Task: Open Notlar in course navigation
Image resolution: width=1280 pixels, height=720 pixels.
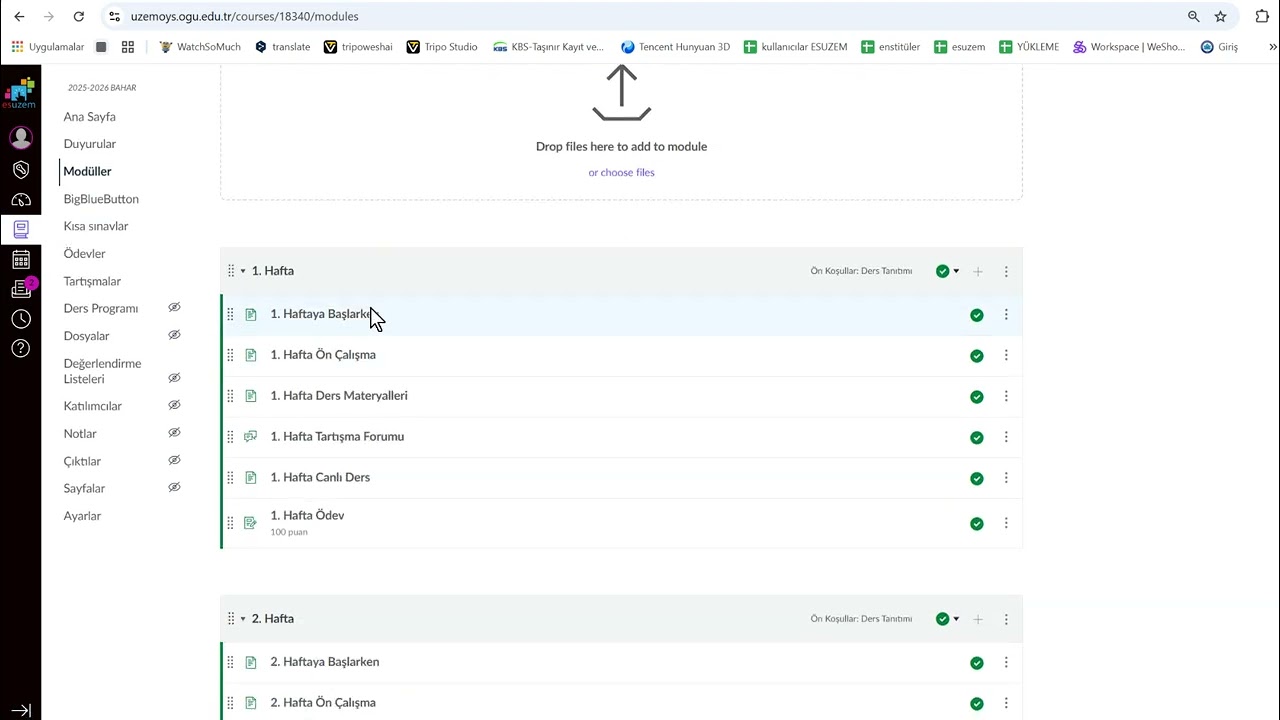Action: click(80, 434)
